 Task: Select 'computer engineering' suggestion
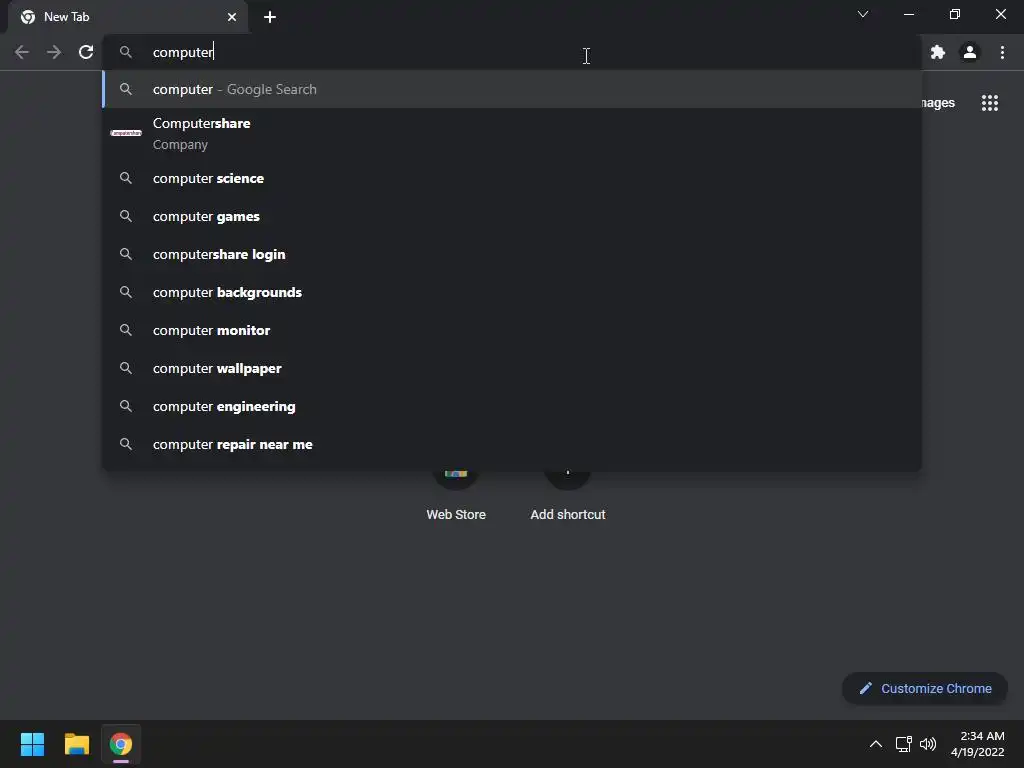coord(512,406)
